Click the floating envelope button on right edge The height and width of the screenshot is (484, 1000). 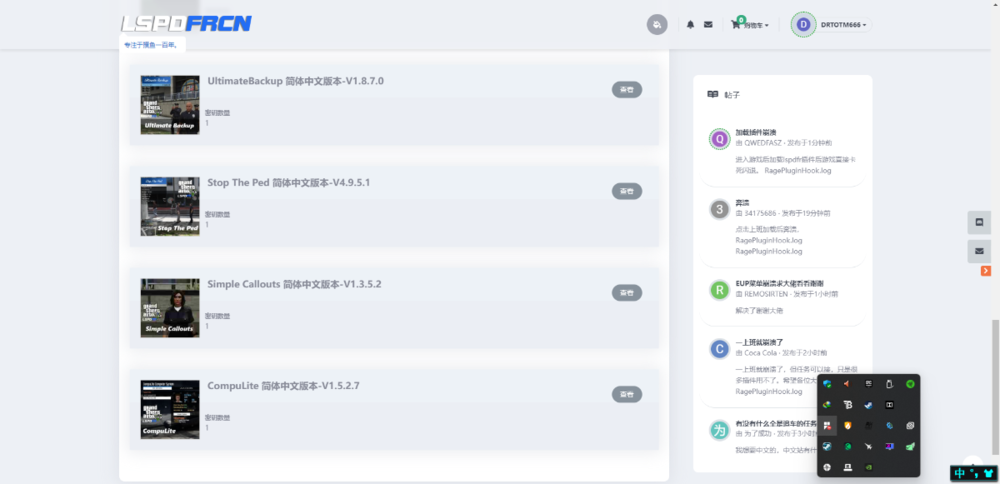[979, 251]
